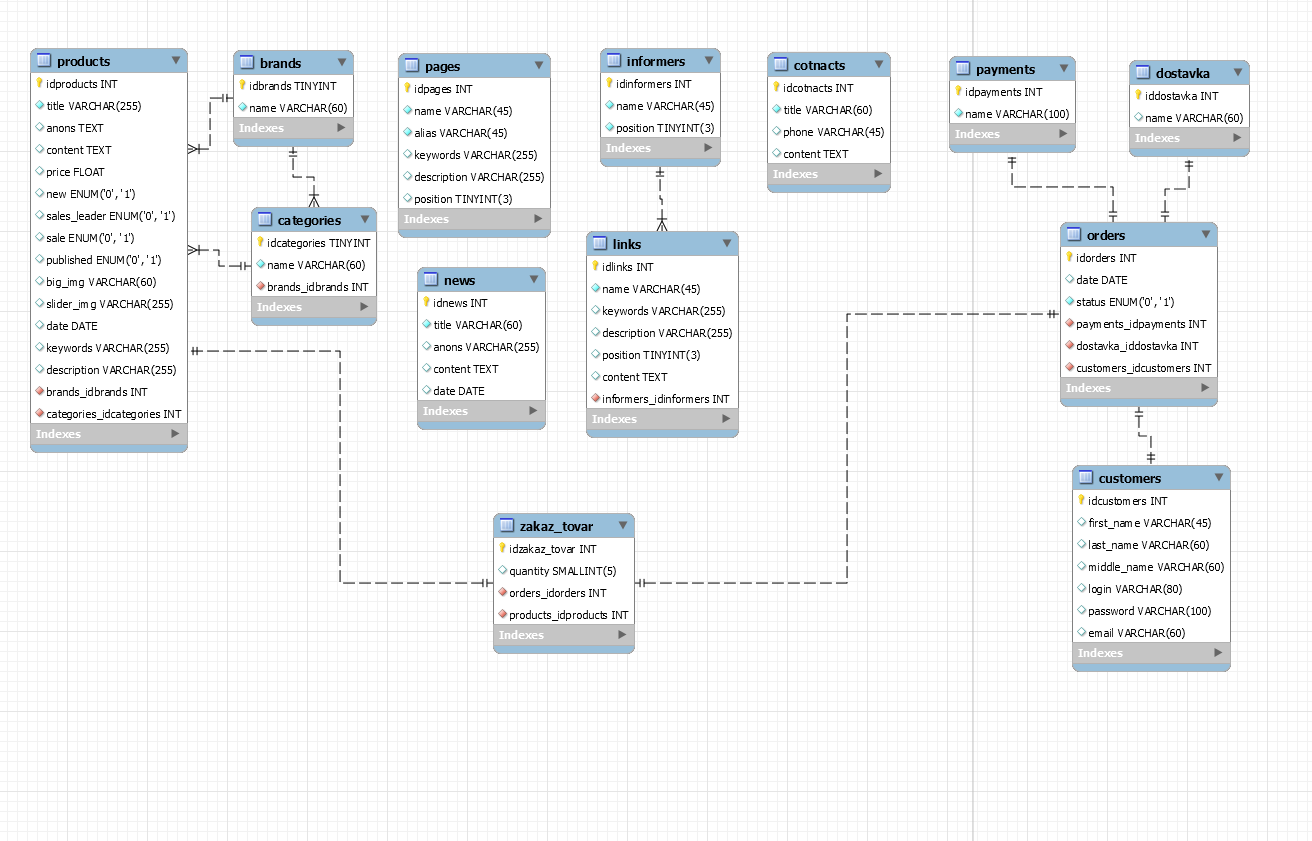Collapse the pages table with header arrow
The image size is (1312, 841).
(539, 66)
